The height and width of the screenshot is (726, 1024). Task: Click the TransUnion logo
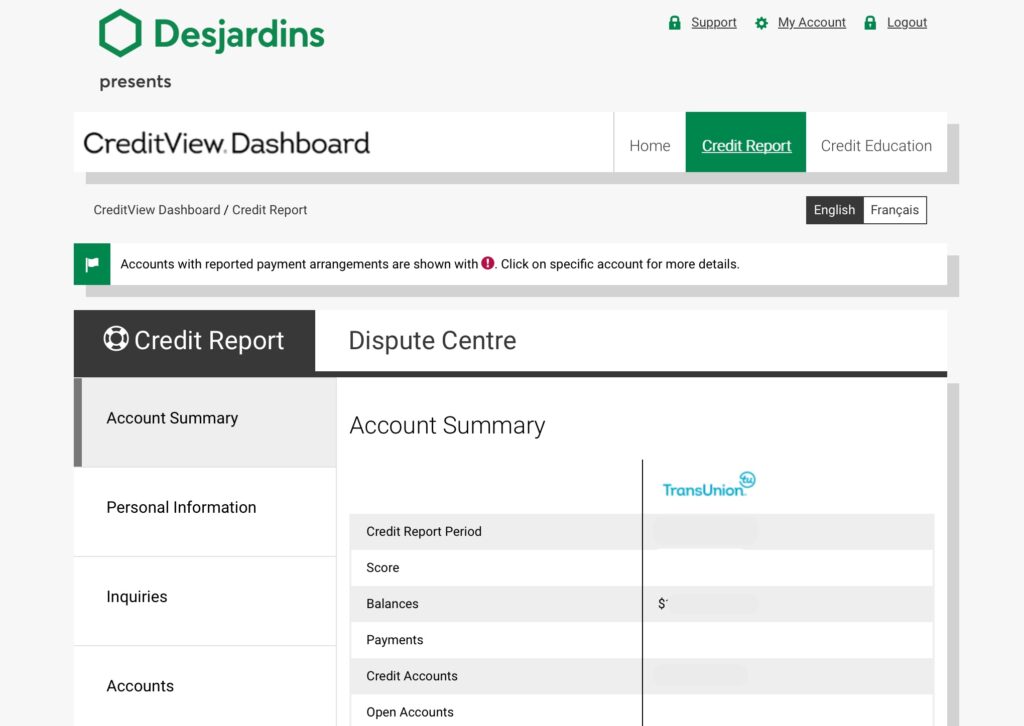[708, 485]
